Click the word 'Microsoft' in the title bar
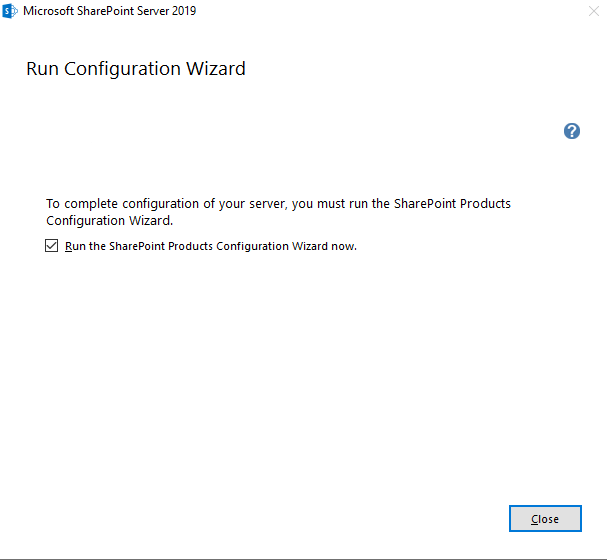The width and height of the screenshot is (607, 560). [48, 11]
